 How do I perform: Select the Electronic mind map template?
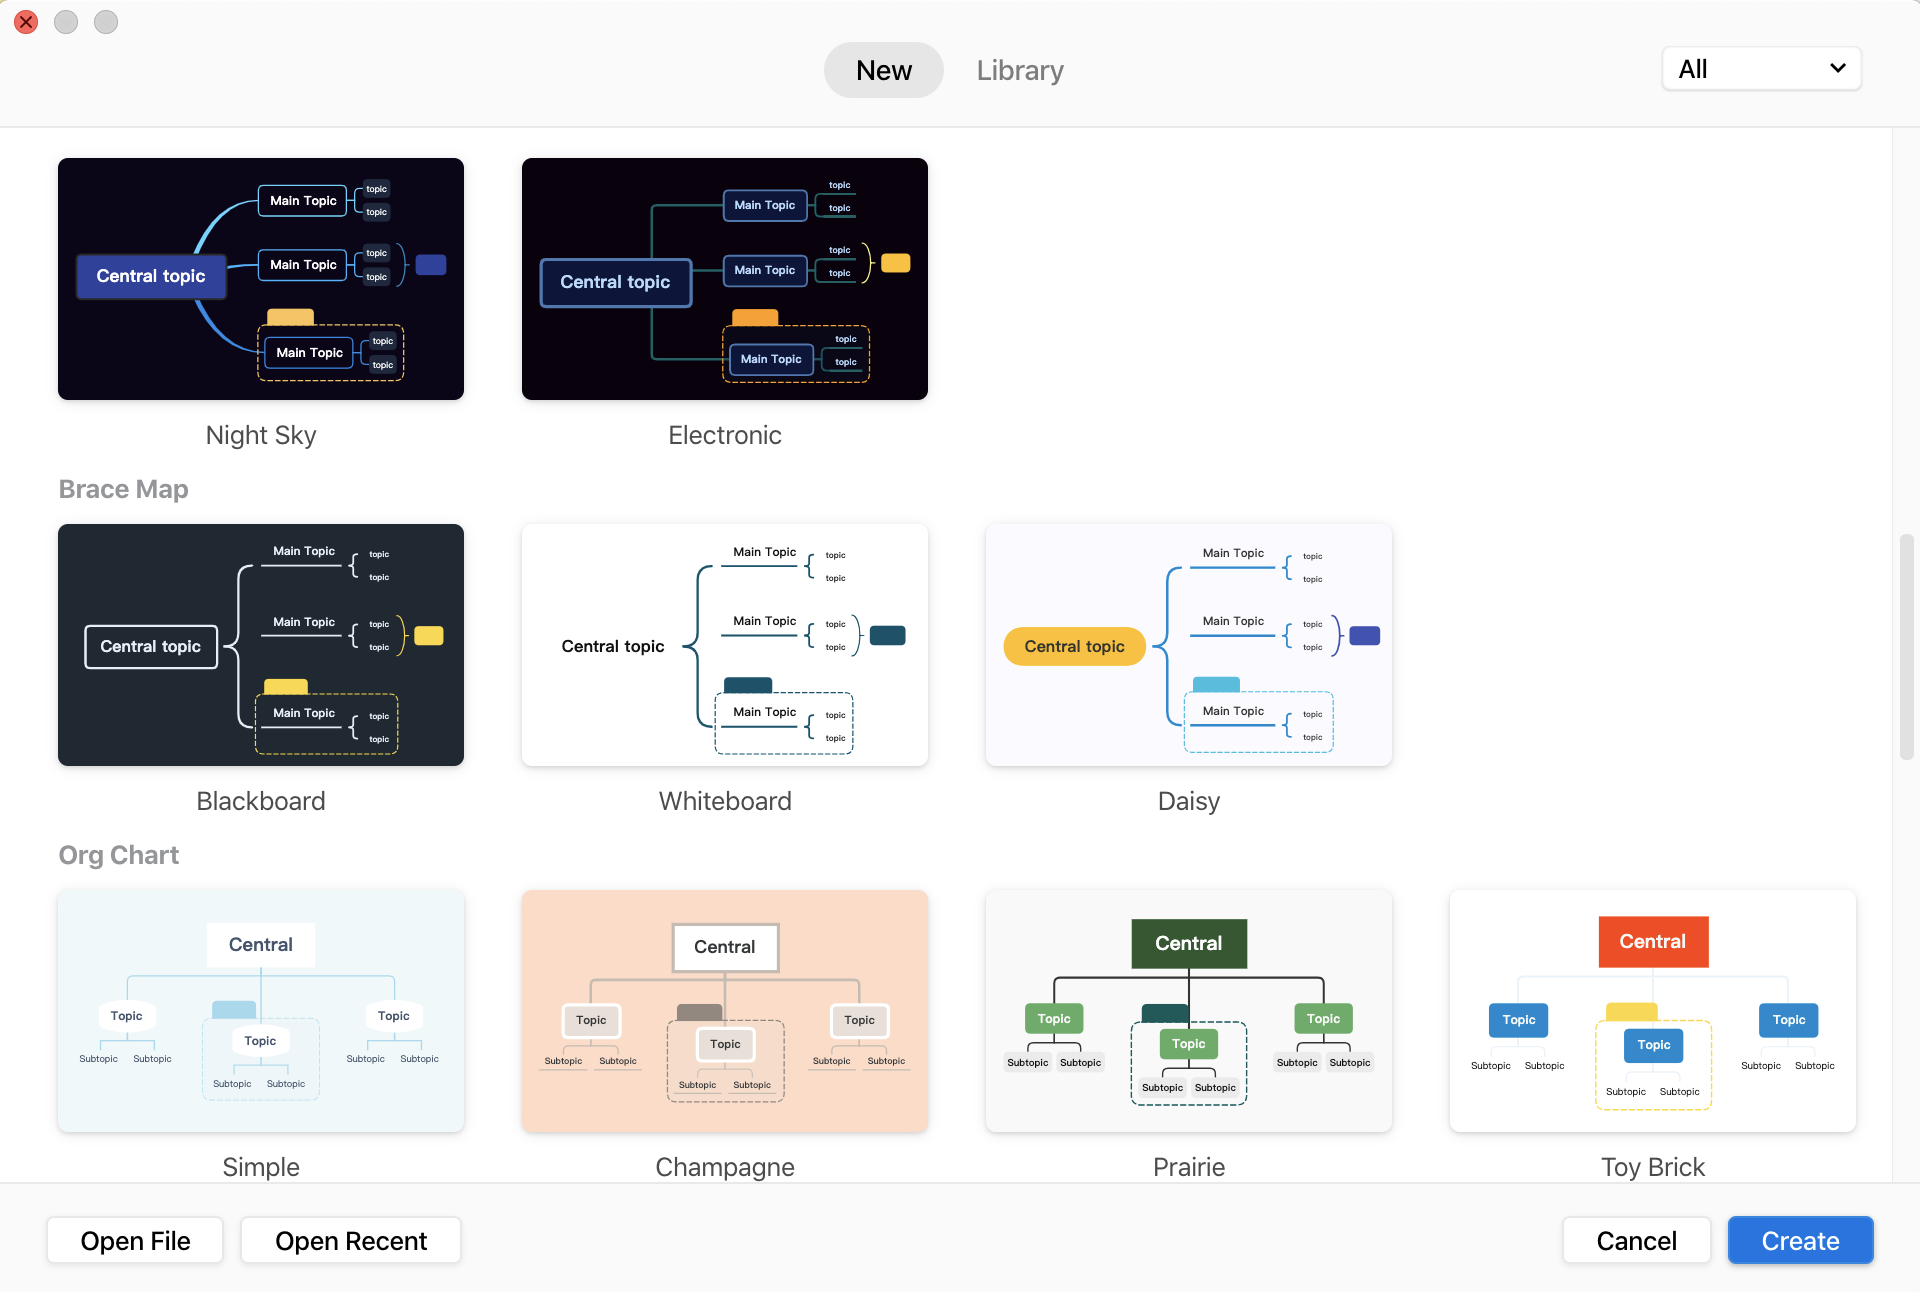pyautogui.click(x=725, y=278)
